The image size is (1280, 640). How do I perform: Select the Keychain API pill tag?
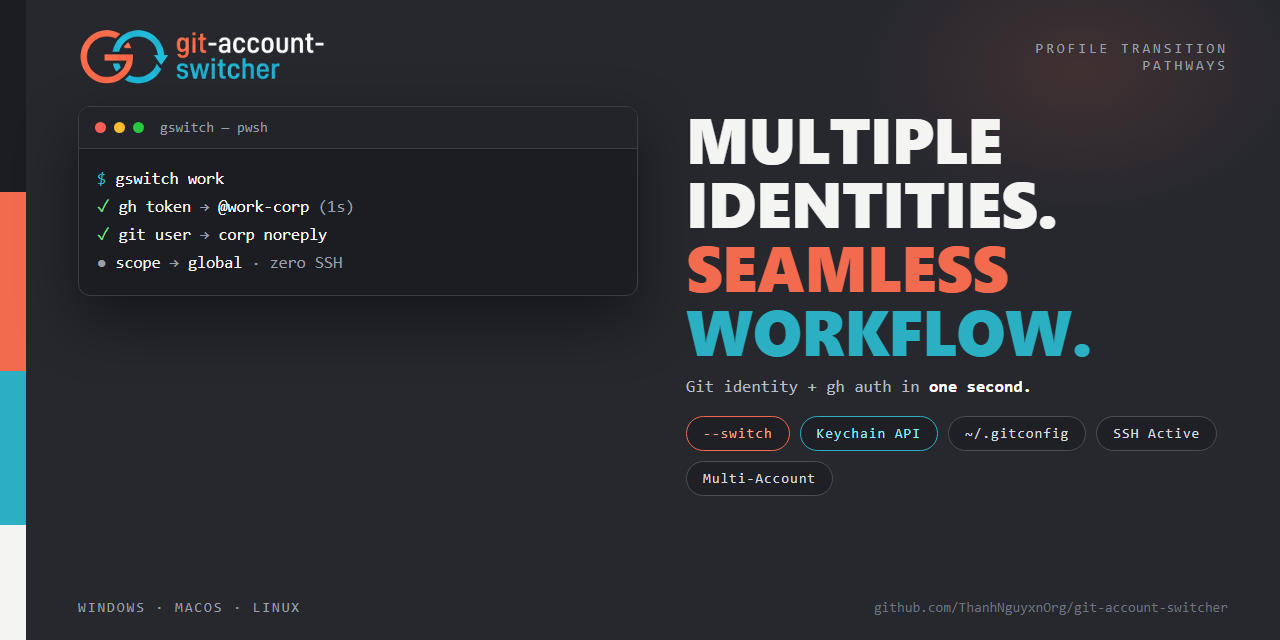pos(868,433)
